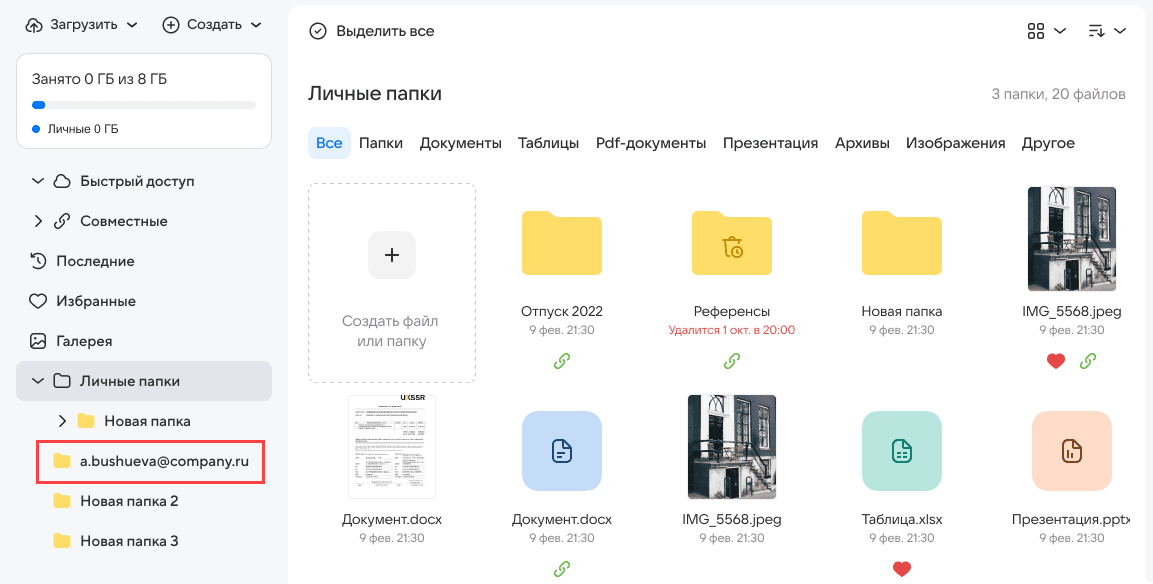1153x584 pixels.
Task: Expand Новая папка in the sidebar tree
Action: [63, 421]
